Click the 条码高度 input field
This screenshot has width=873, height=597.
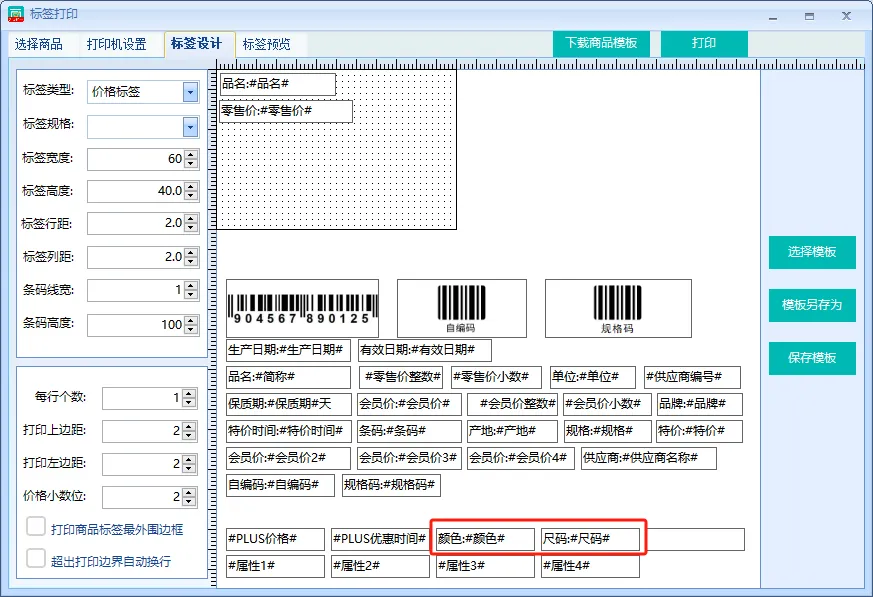click(x=135, y=325)
